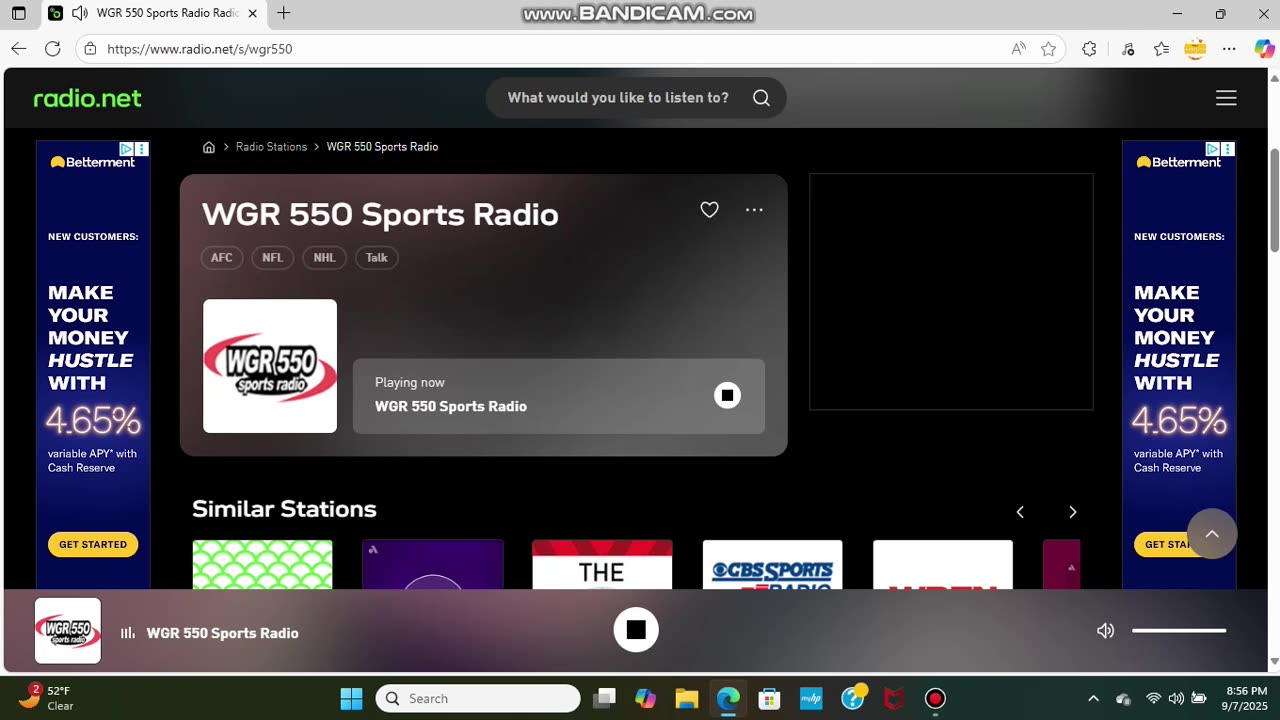
Task: Go back with browser back arrow
Action: point(18,48)
